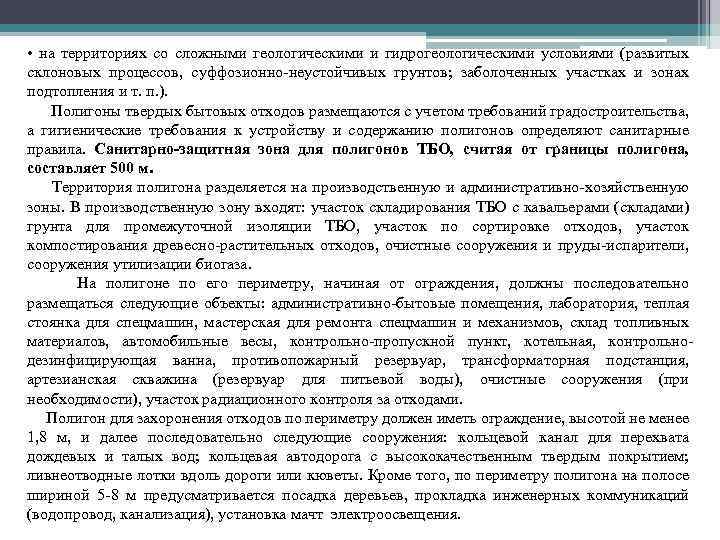Click the bold phrase "Санитарно-защитная зона"
Screen dimensions: 720x540
191,150
